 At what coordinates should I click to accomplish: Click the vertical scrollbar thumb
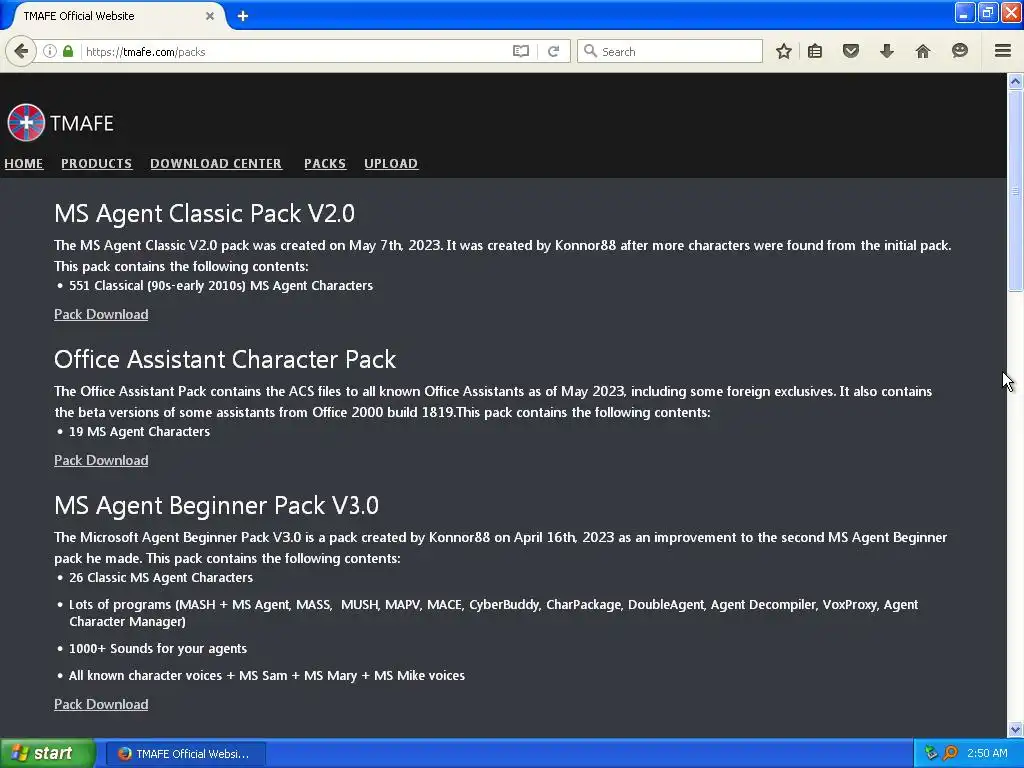(1015, 191)
